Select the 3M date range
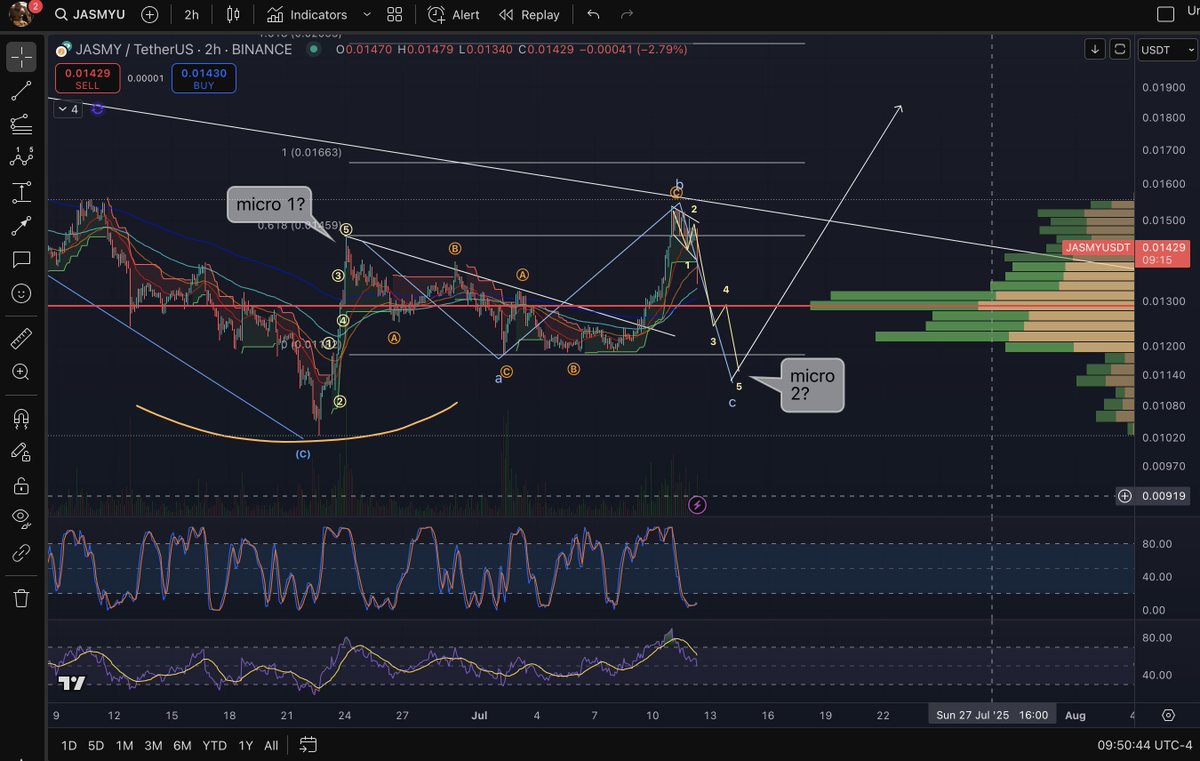1200x761 pixels. 153,745
